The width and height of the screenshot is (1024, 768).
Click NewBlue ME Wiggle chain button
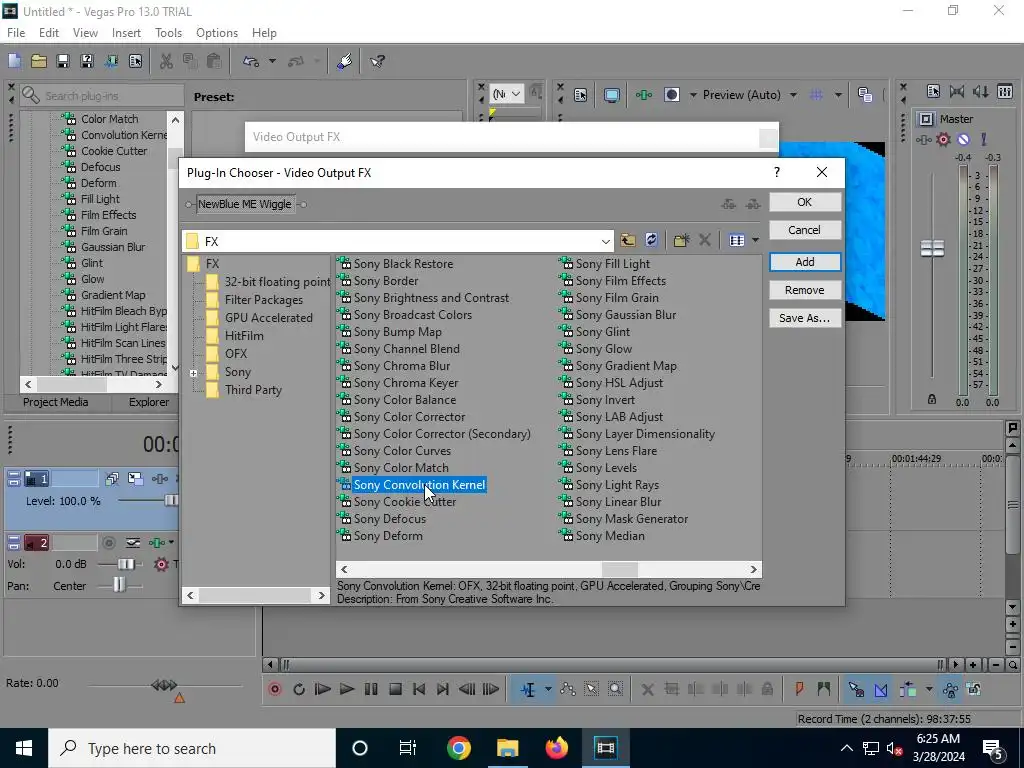(x=246, y=204)
